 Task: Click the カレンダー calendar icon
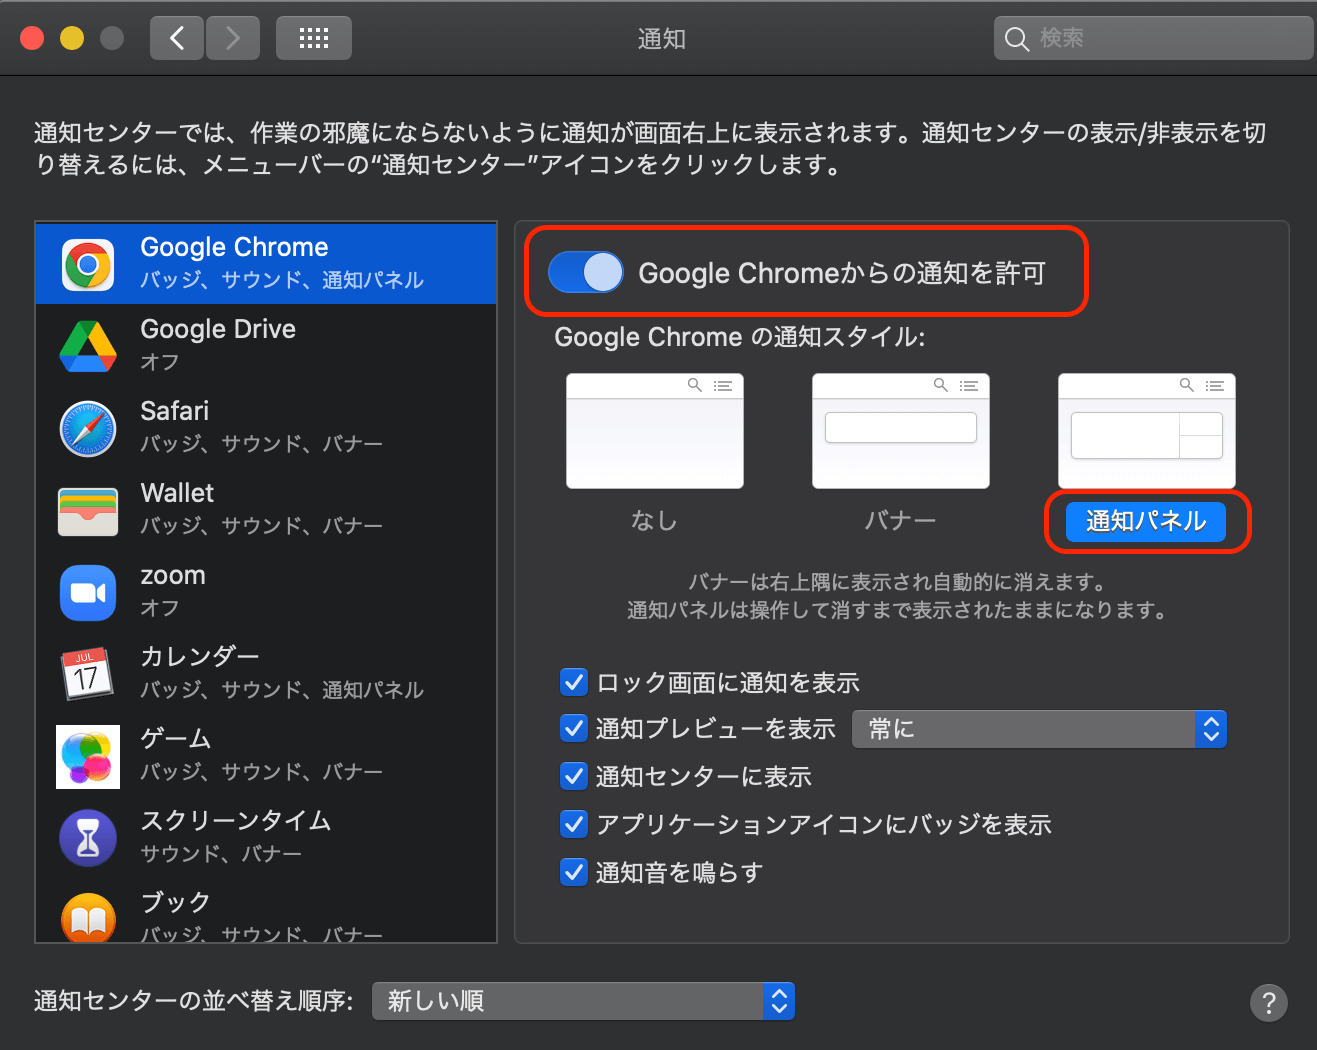87,674
